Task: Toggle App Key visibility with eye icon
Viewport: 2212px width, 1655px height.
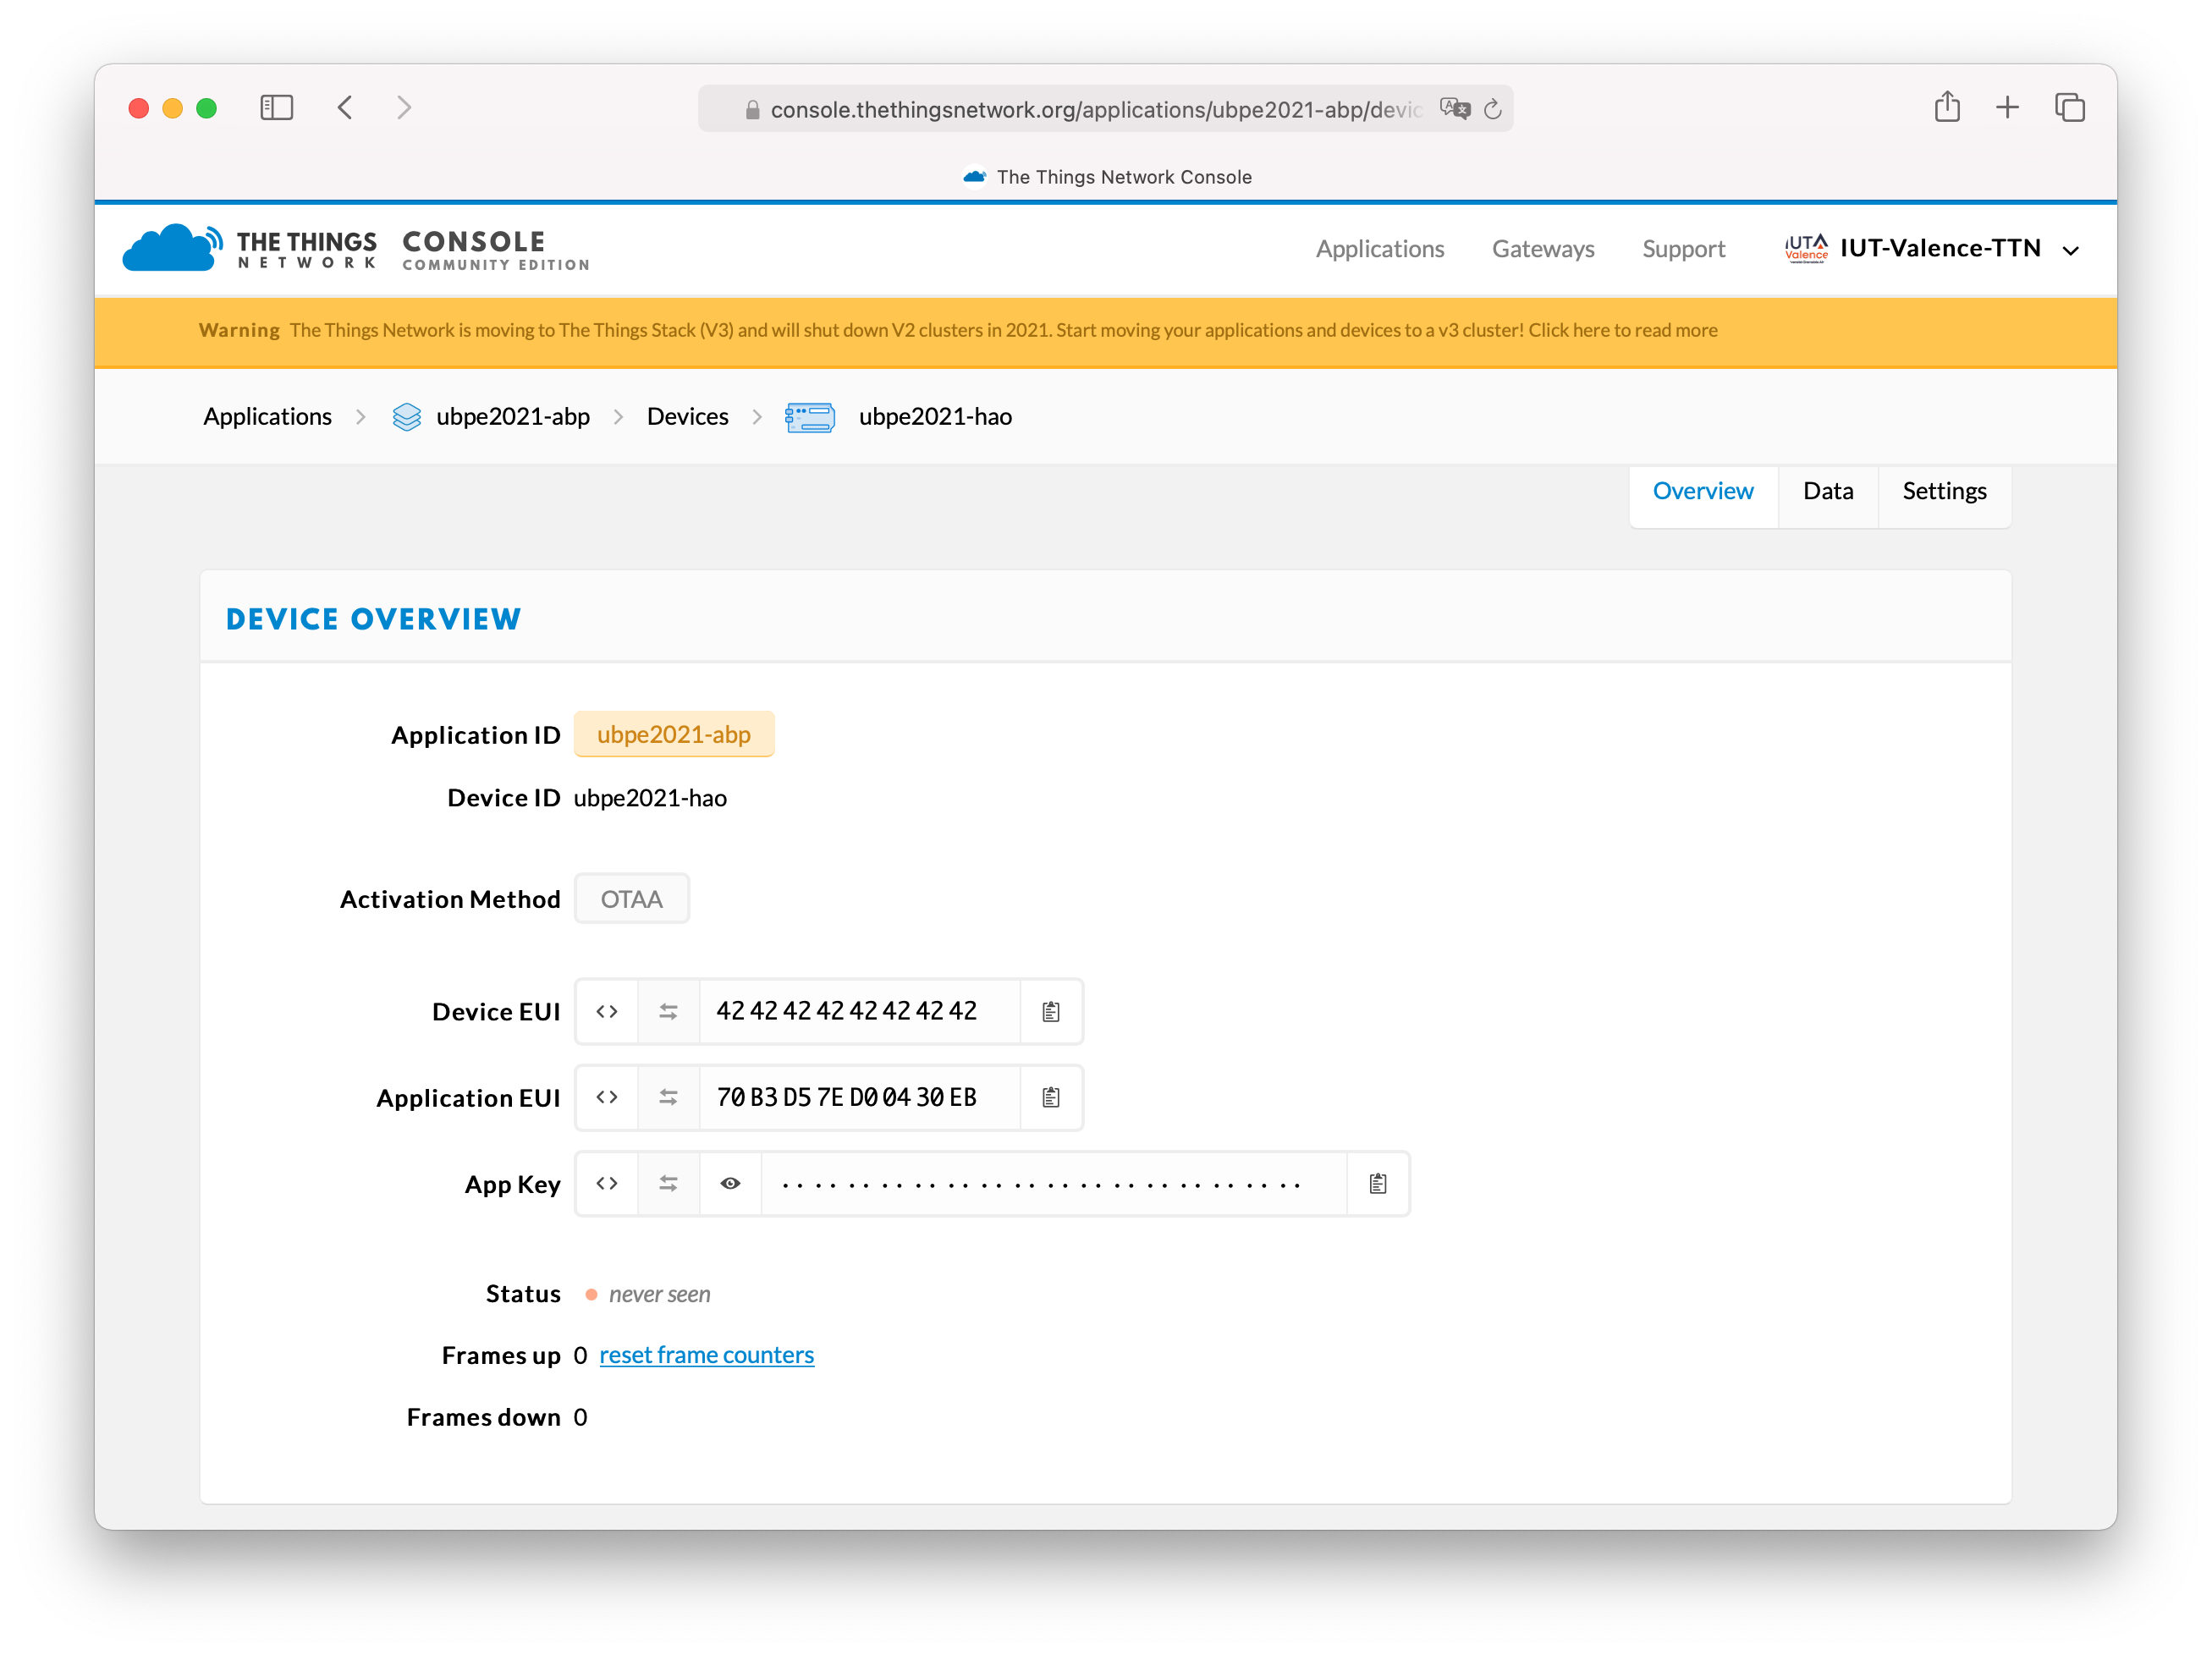Action: point(730,1182)
